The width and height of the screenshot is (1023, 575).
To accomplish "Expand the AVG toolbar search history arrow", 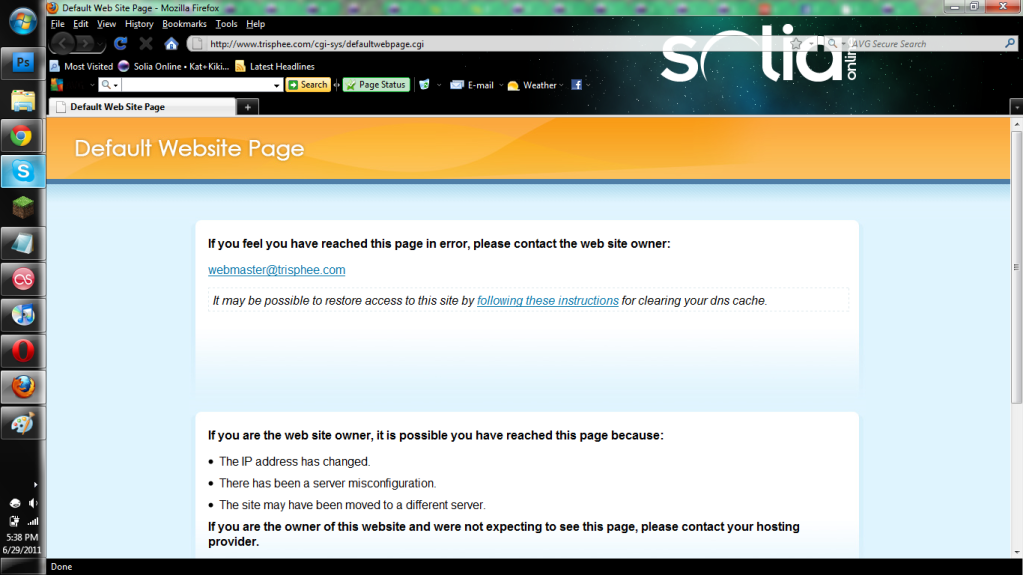I will click(x=277, y=85).
